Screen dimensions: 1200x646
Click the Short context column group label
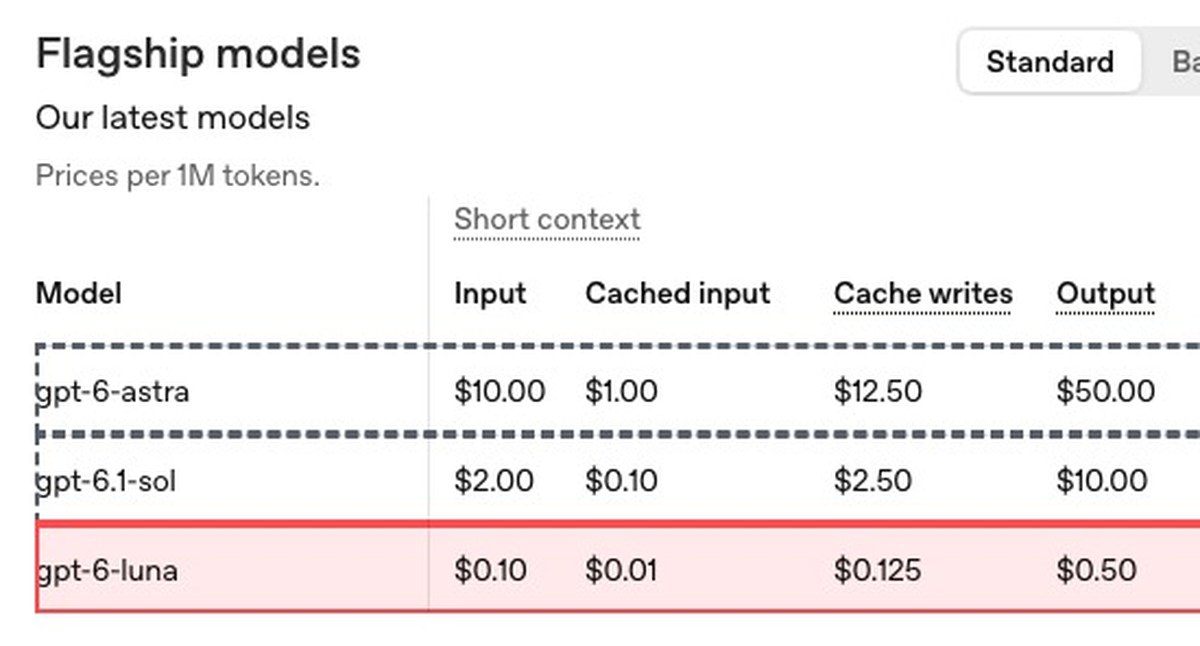point(547,220)
